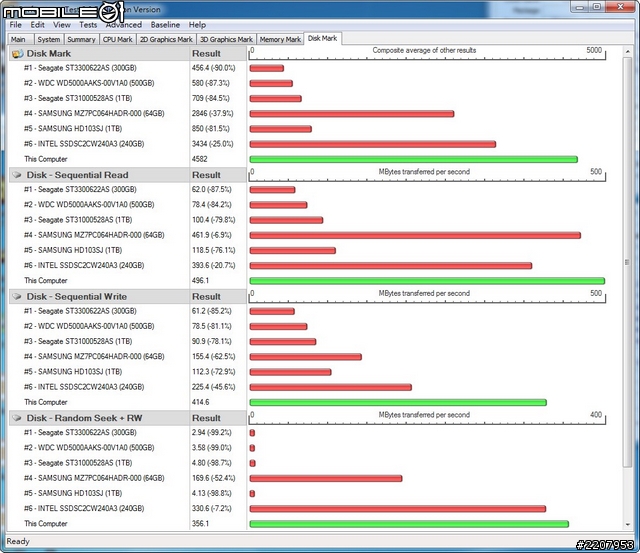Image resolution: width=640 pixels, height=553 pixels.
Task: Open the Edit menu
Action: click(37, 25)
